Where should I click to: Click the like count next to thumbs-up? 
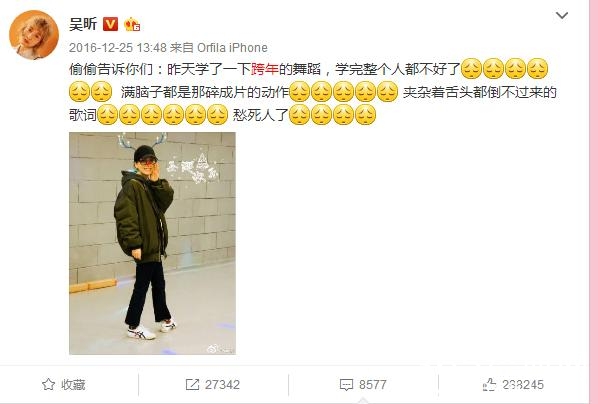pyautogui.click(x=523, y=385)
